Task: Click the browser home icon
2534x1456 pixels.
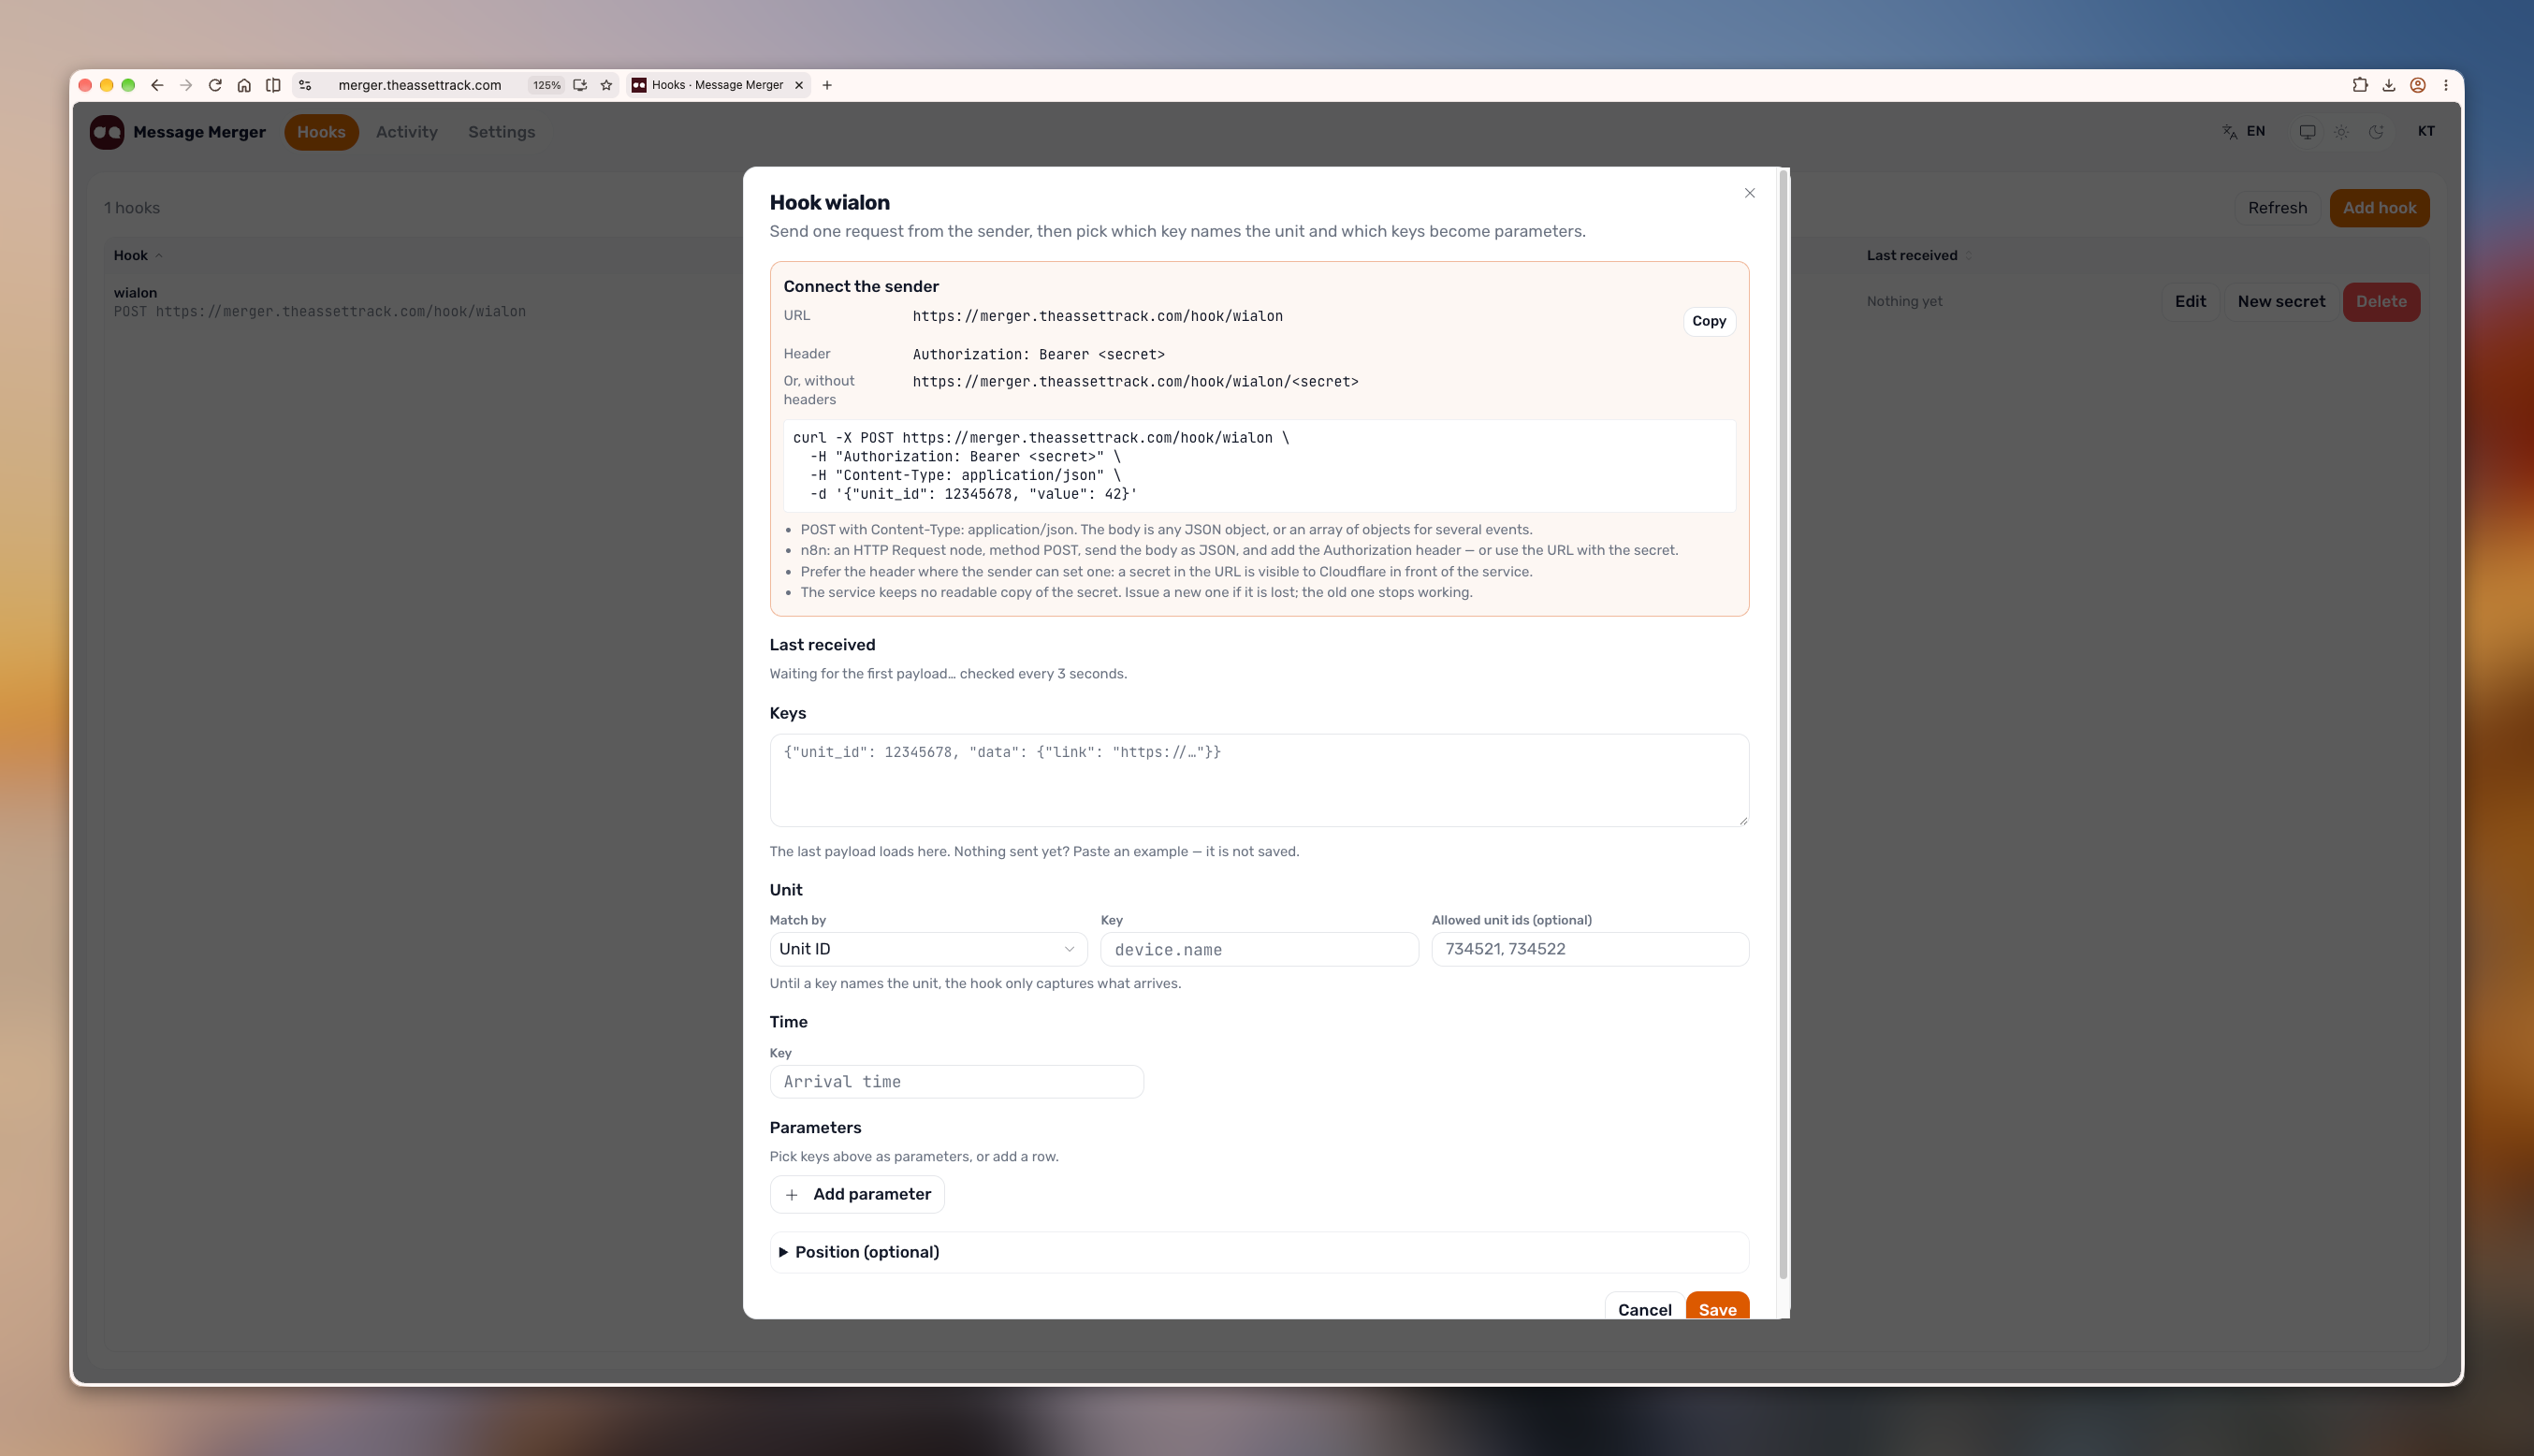Action: point(244,85)
